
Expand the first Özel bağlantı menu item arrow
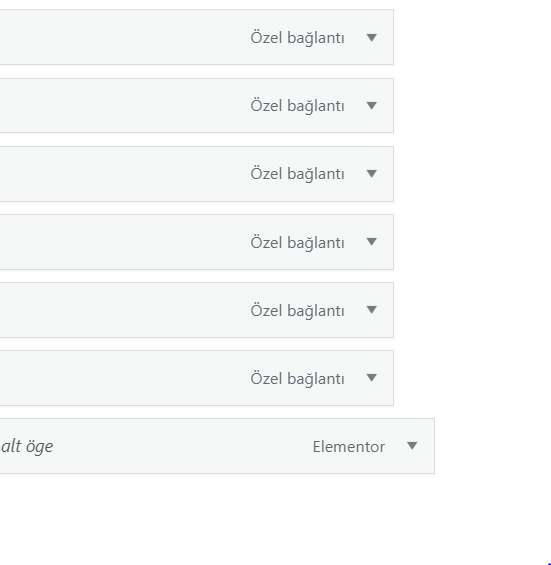pos(372,37)
